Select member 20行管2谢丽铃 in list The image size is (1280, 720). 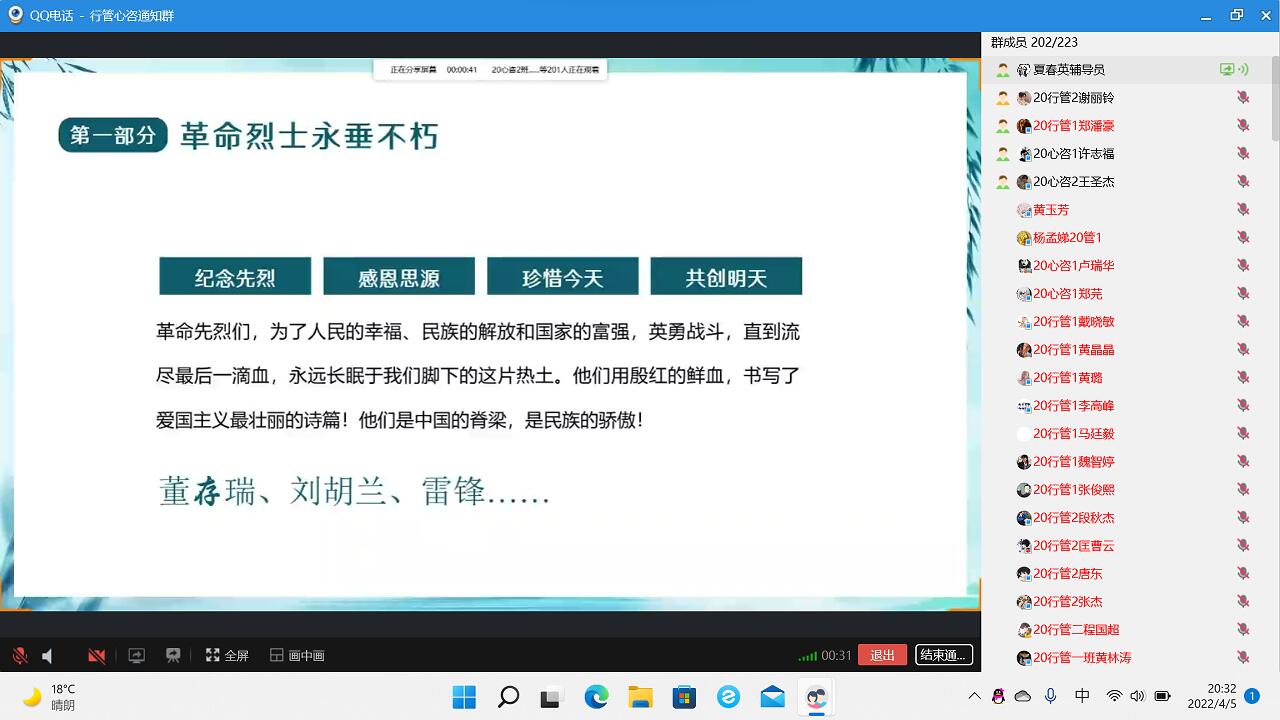[1073, 98]
